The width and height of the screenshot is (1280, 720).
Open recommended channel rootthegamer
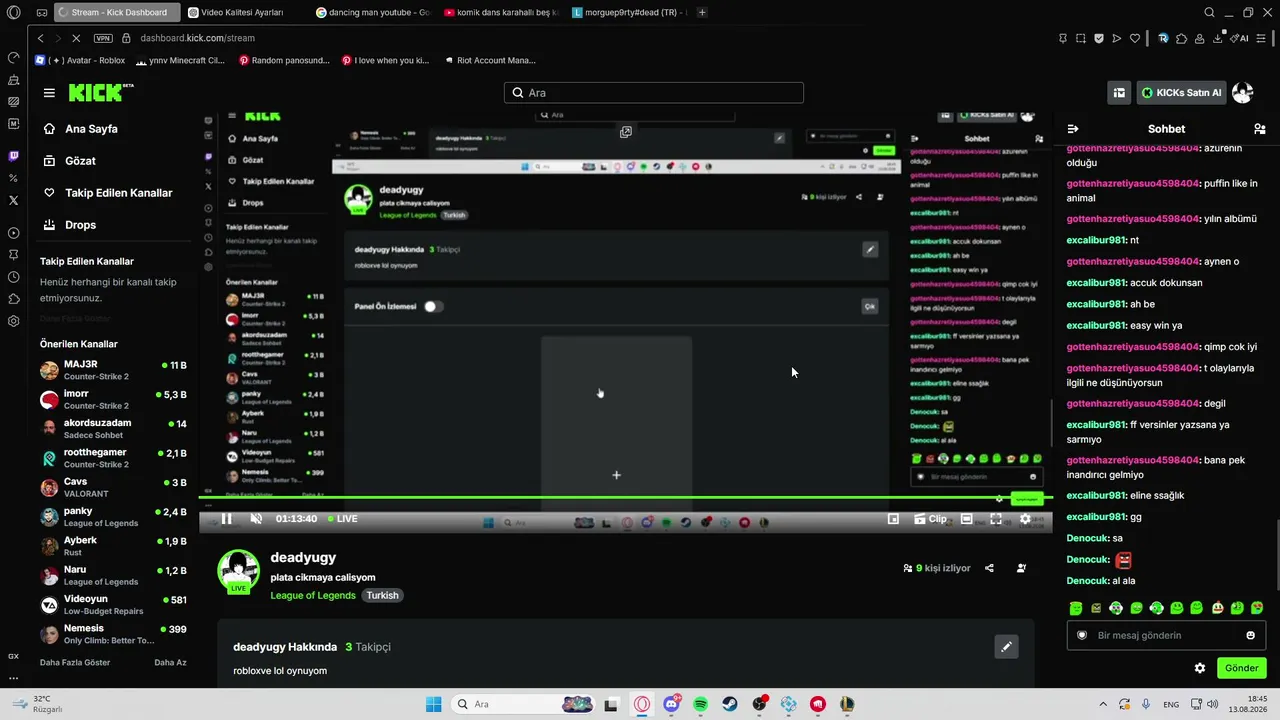[x=113, y=458]
